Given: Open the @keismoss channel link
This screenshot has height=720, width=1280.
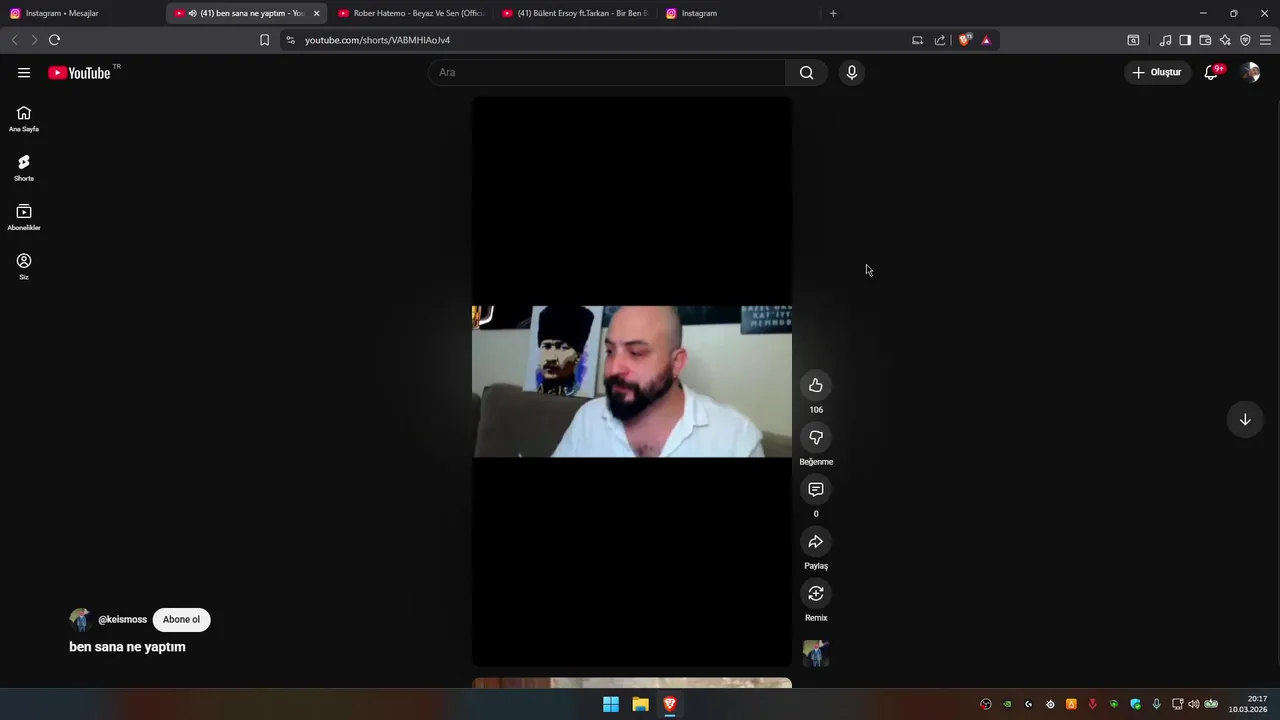Looking at the screenshot, I should [122, 619].
